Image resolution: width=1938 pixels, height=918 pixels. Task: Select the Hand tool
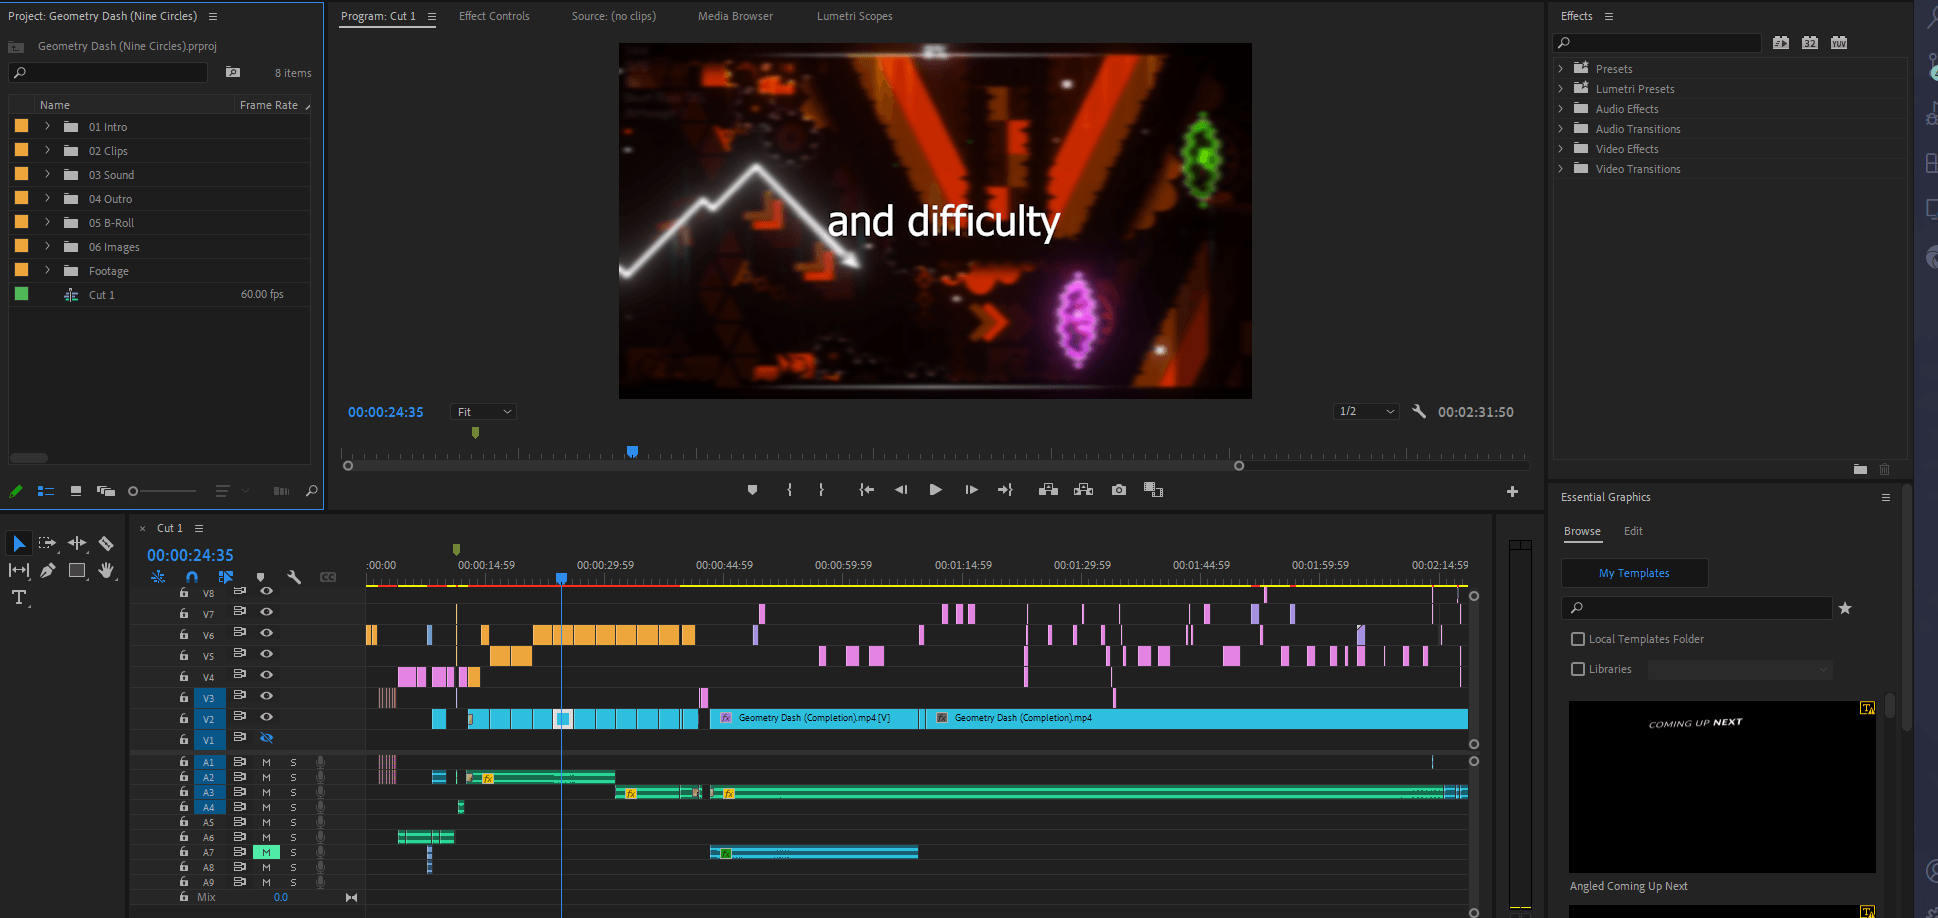(x=106, y=570)
